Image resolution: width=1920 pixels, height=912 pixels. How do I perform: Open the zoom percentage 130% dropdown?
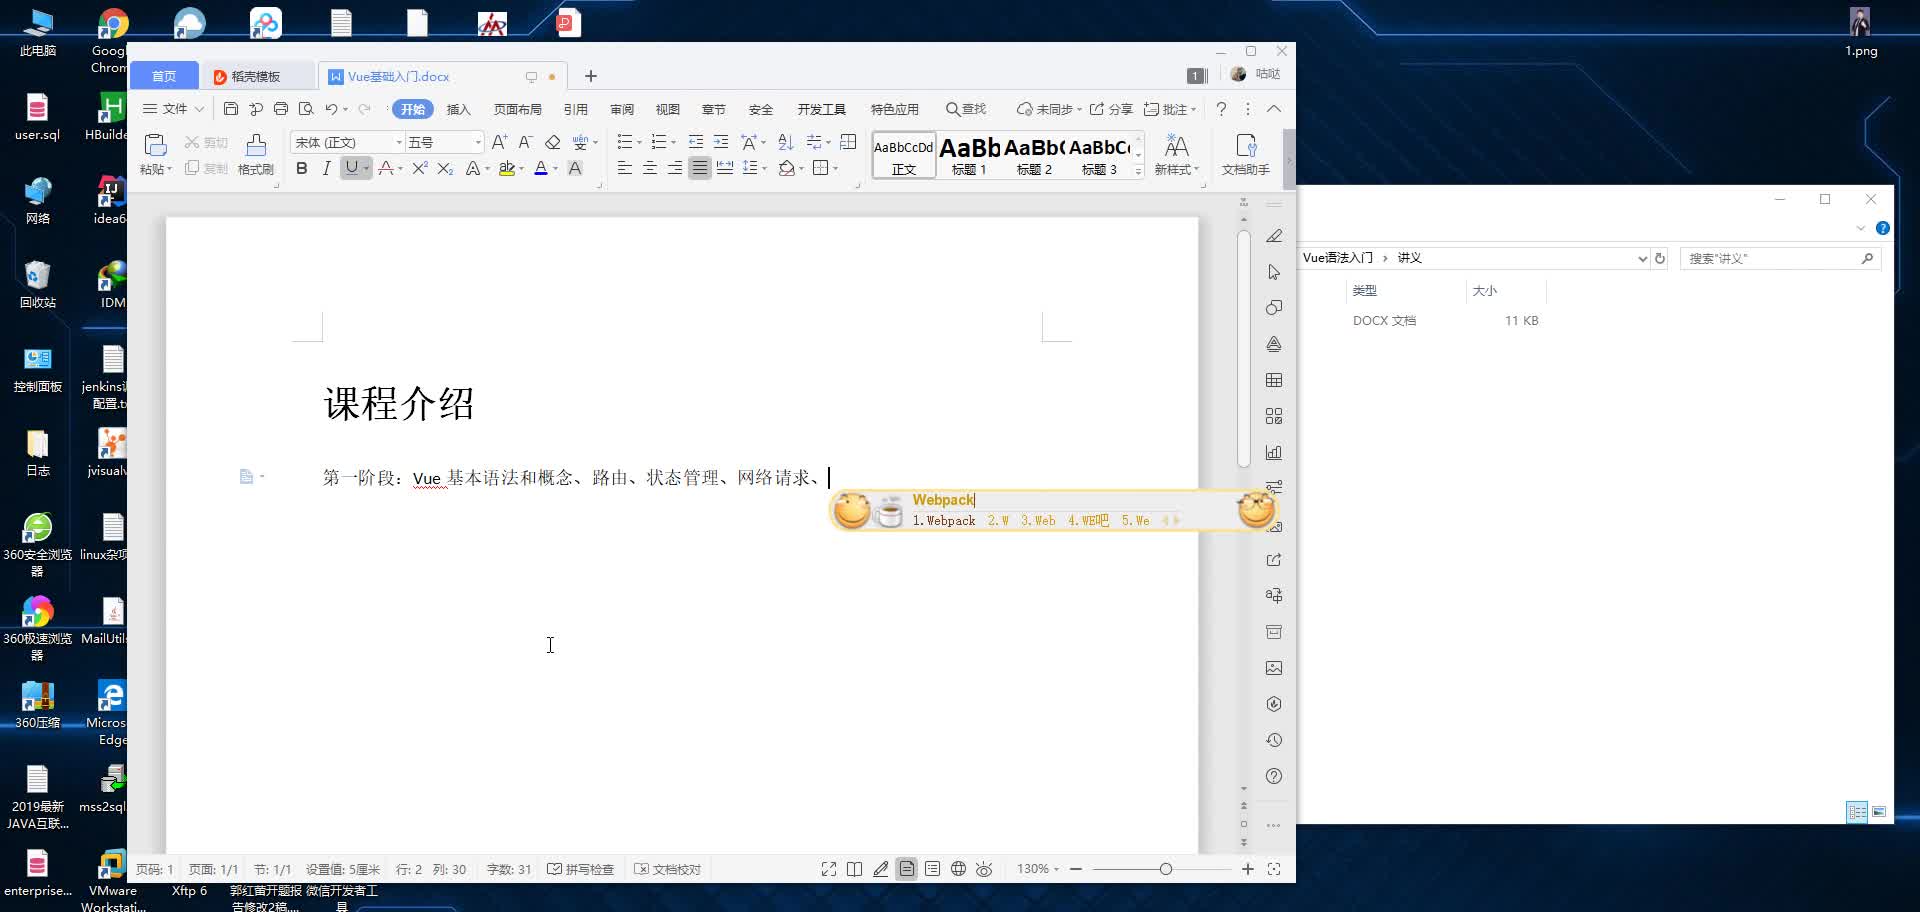pyautogui.click(x=1037, y=869)
